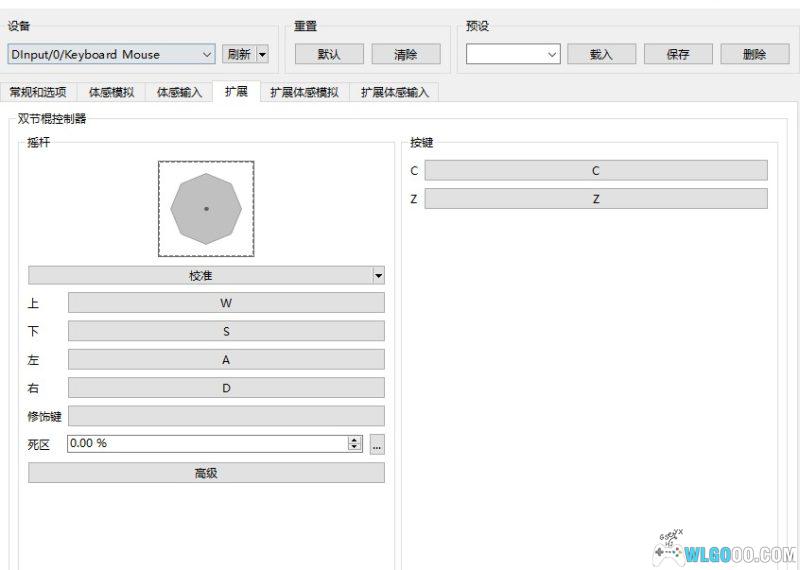
Task: Click the 死区 spinner arrows
Action: click(x=355, y=443)
